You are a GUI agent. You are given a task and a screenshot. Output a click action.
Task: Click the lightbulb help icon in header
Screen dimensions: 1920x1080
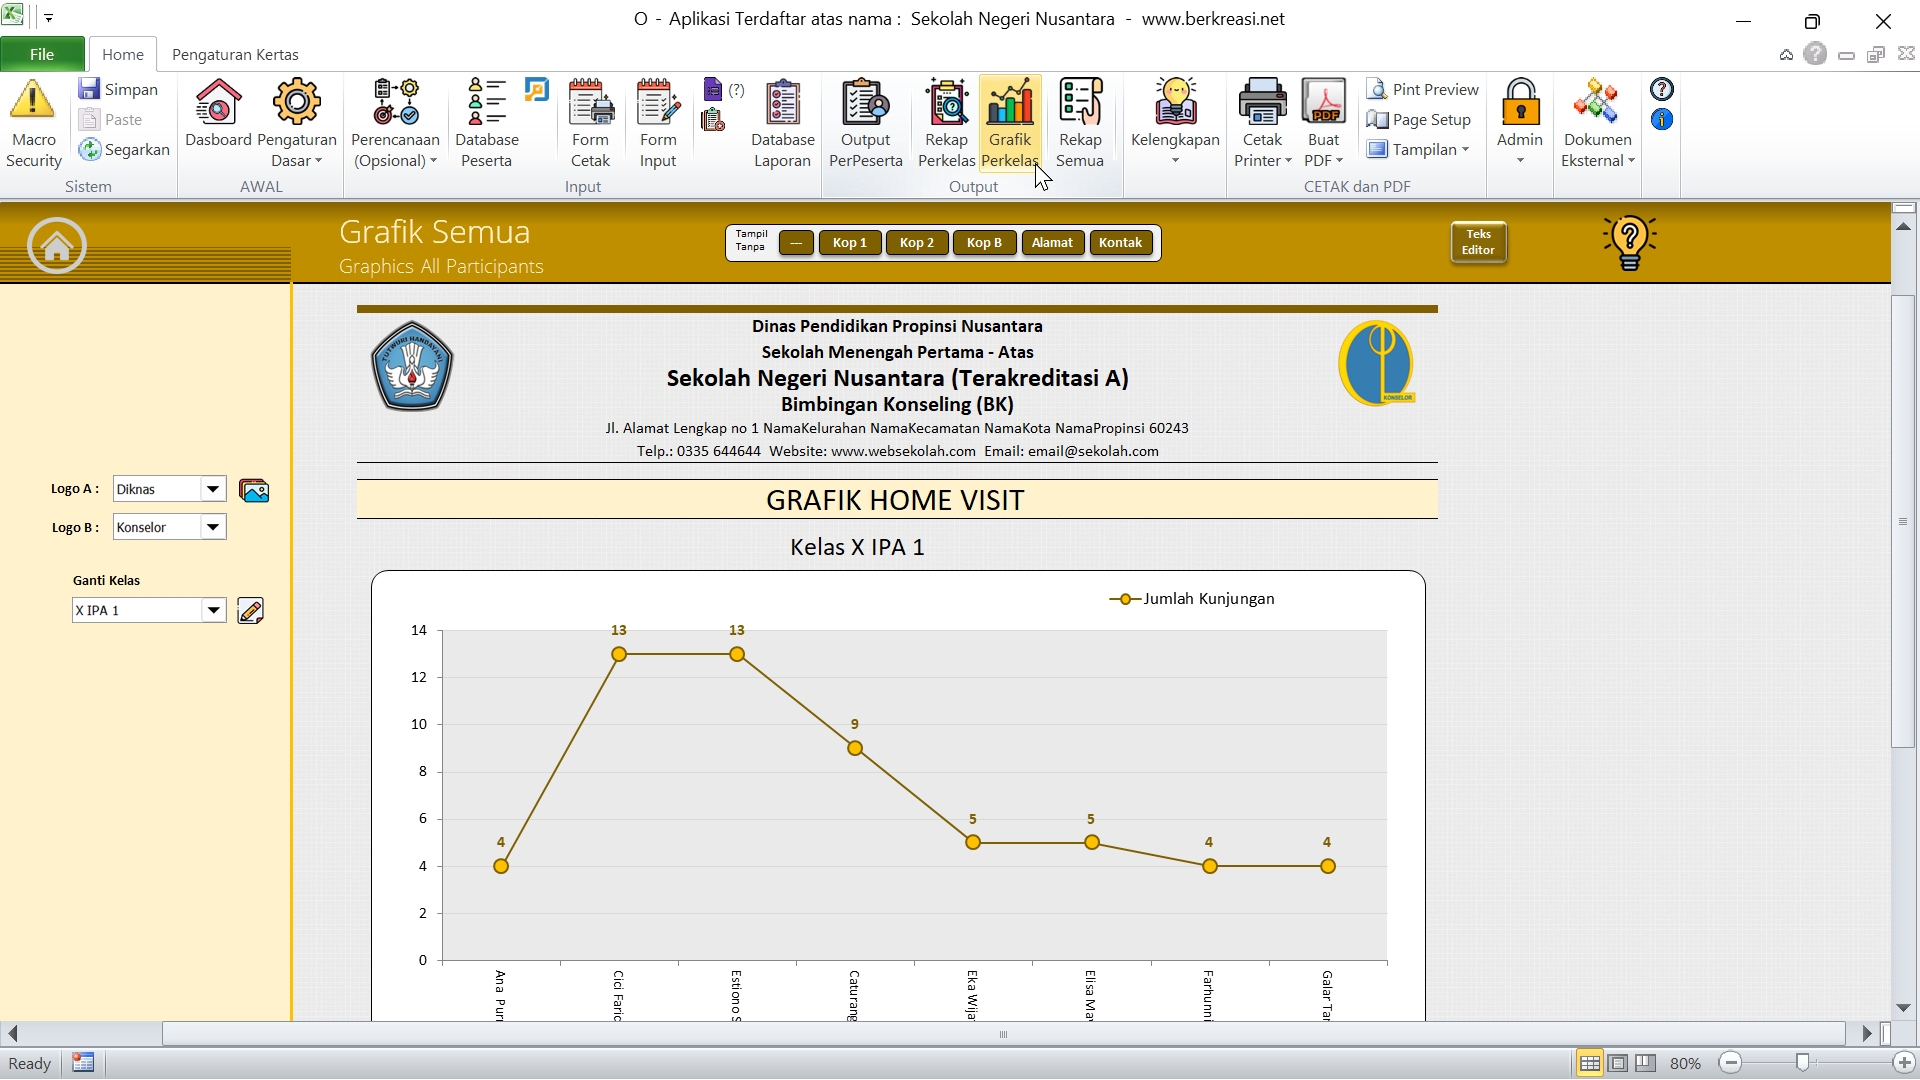(x=1629, y=243)
